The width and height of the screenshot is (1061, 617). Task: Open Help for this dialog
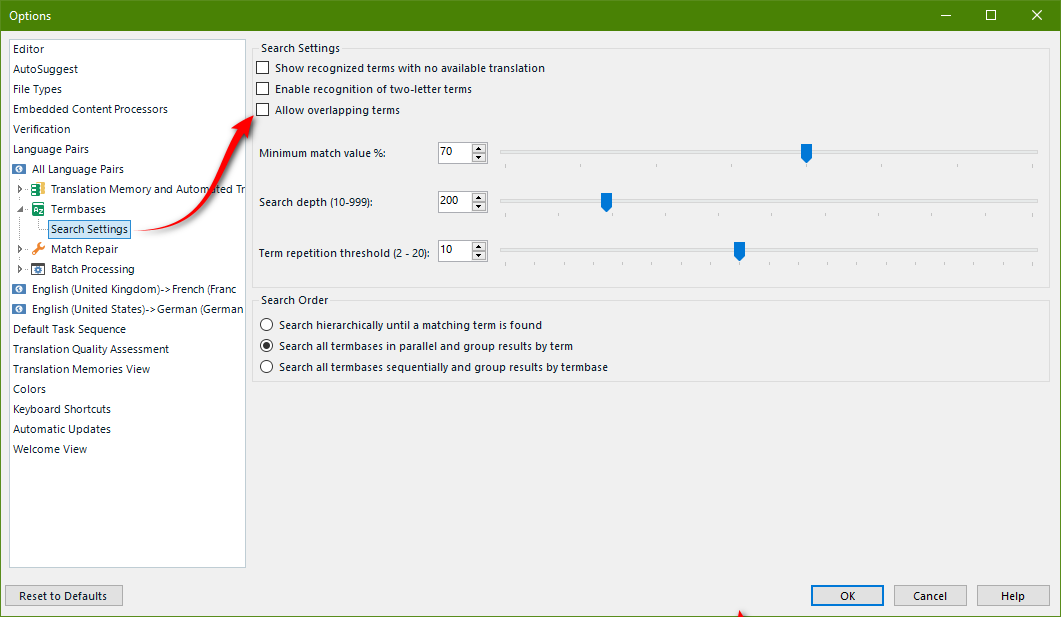(x=1013, y=596)
